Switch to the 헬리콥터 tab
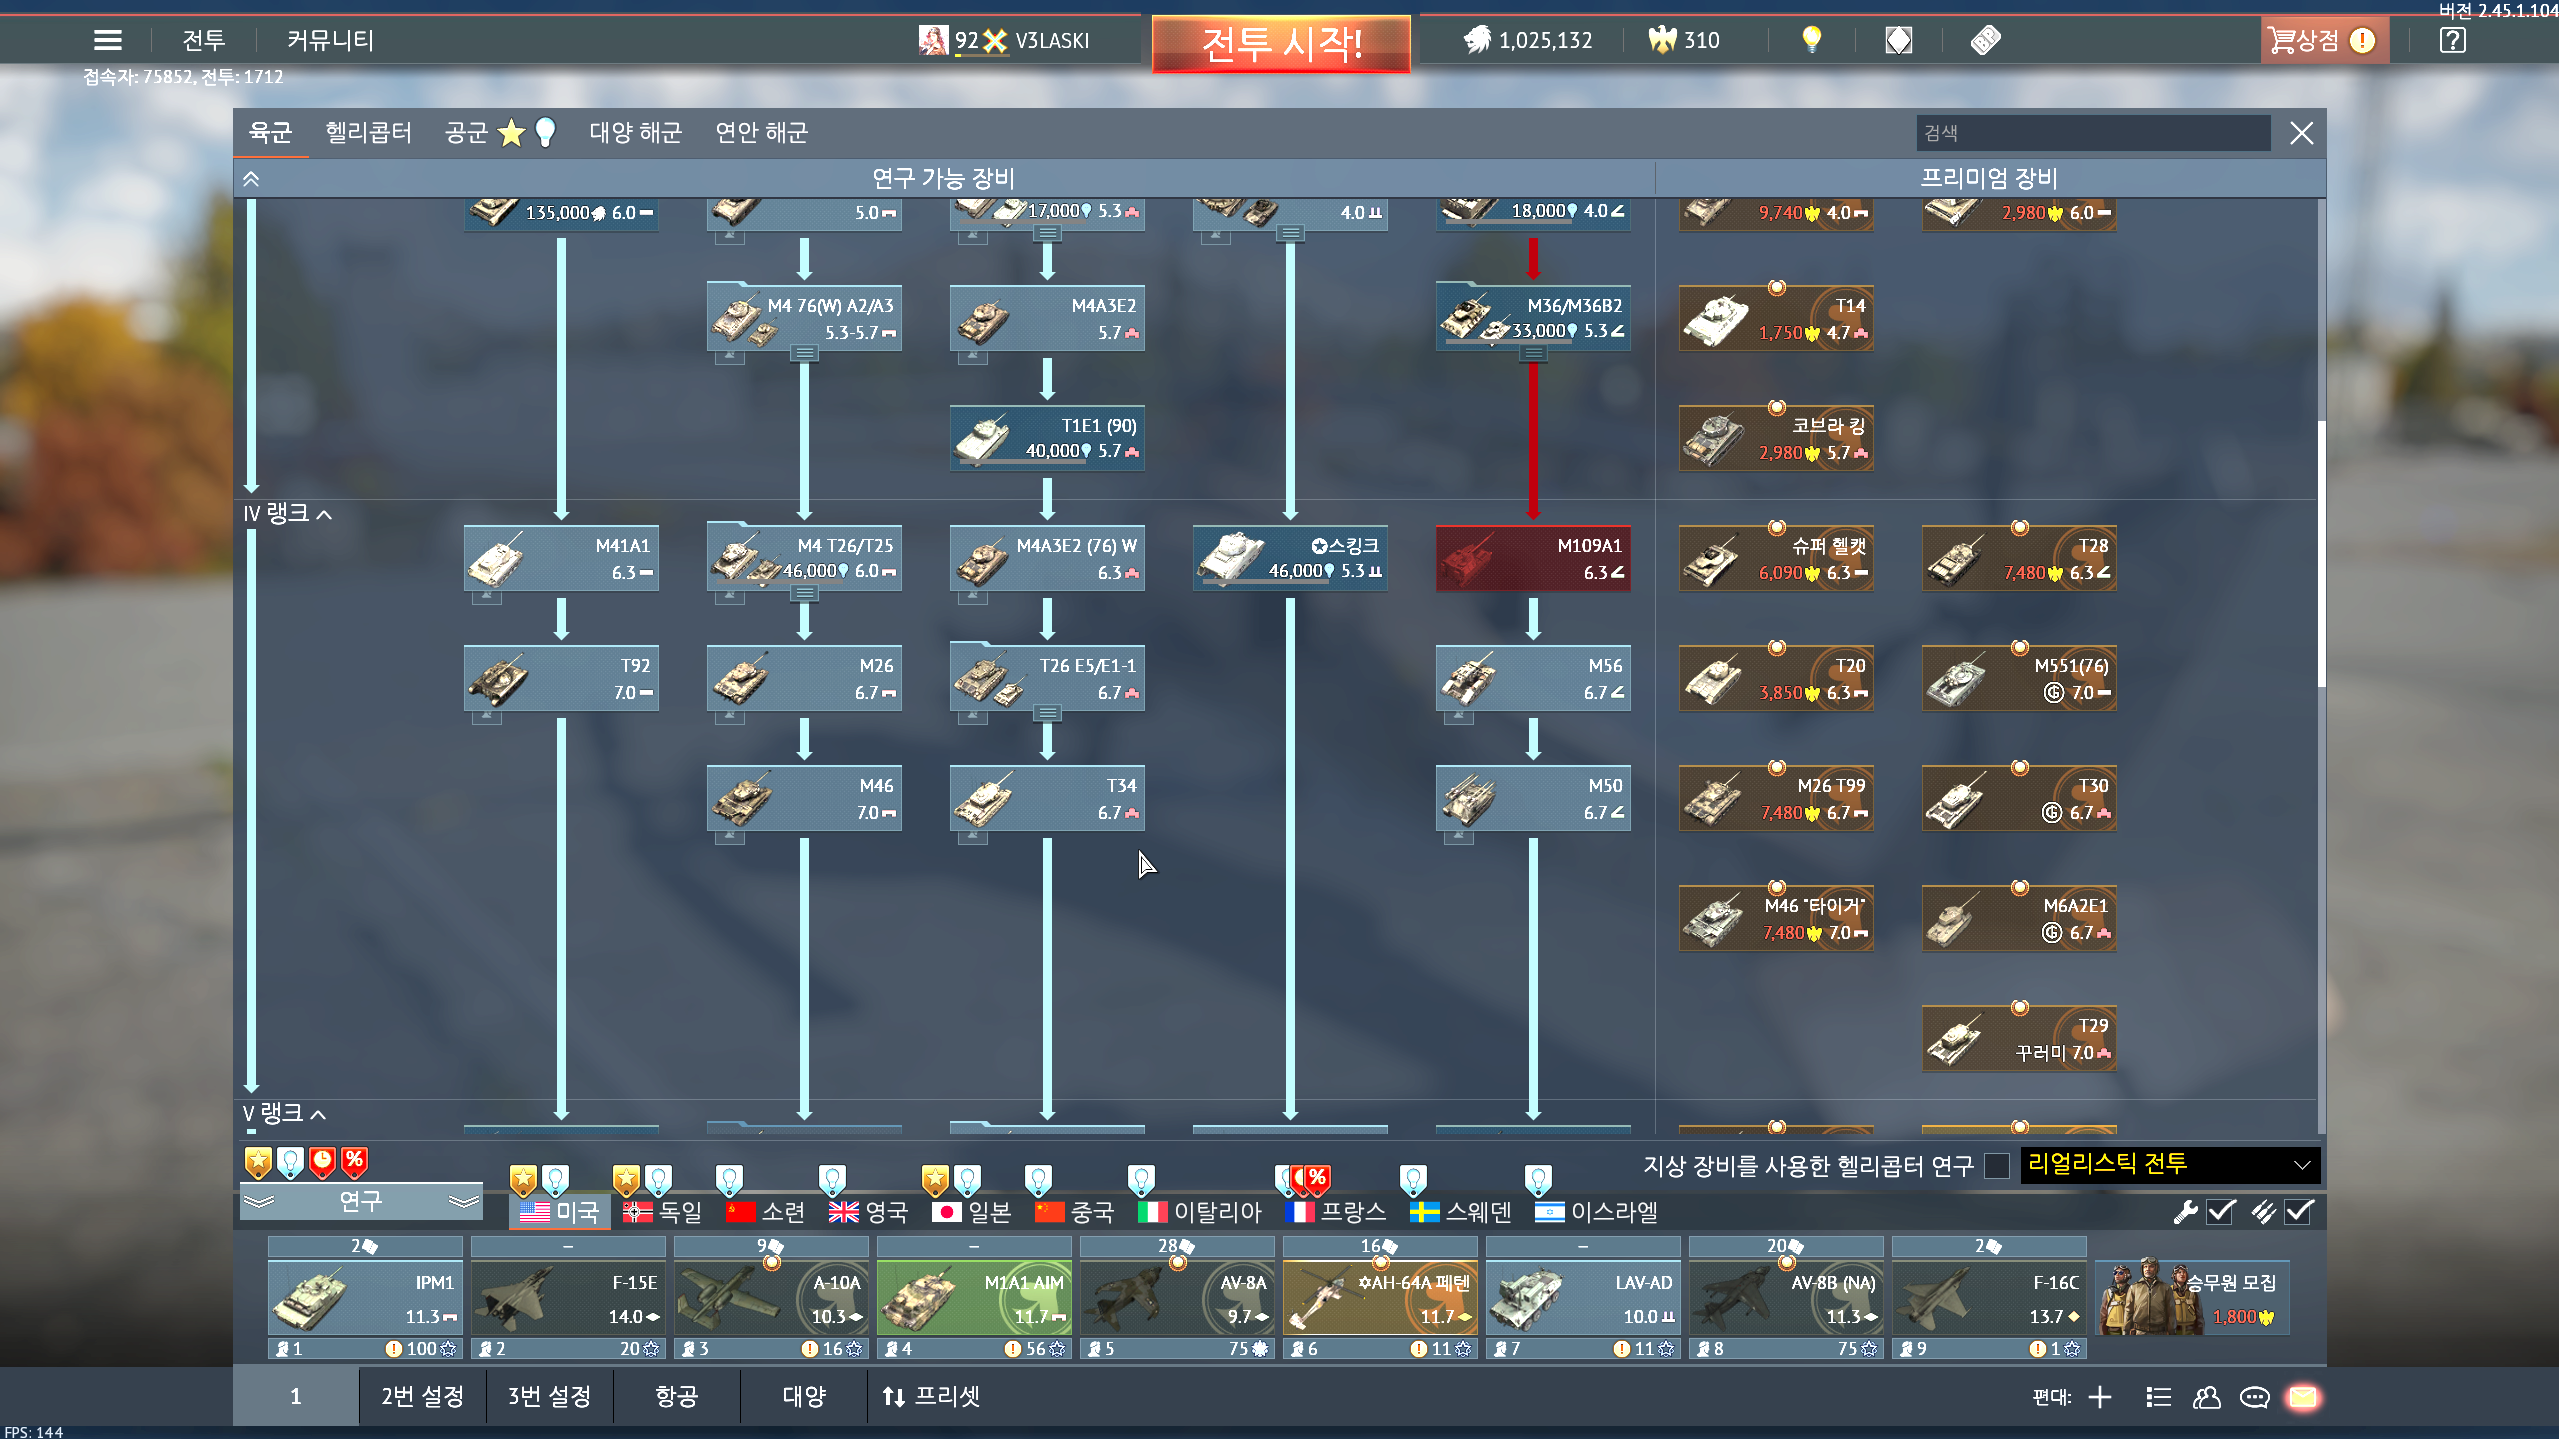This screenshot has width=2559, height=1439. [368, 132]
